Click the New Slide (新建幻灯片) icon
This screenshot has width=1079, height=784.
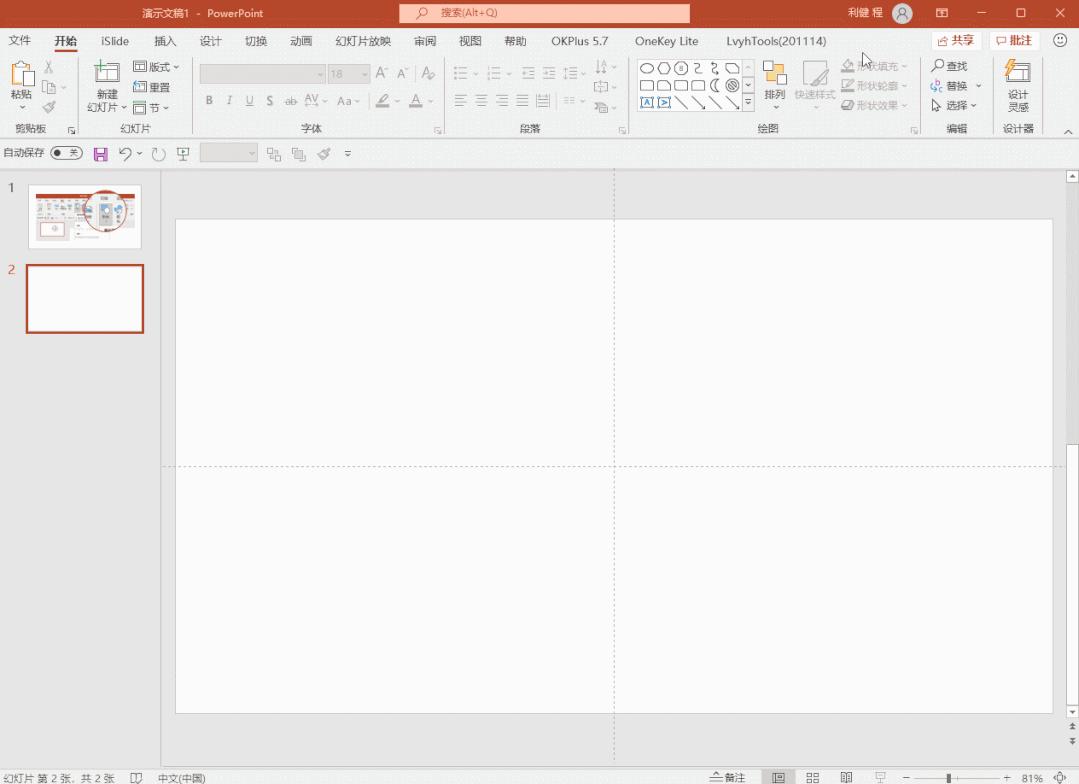(106, 74)
